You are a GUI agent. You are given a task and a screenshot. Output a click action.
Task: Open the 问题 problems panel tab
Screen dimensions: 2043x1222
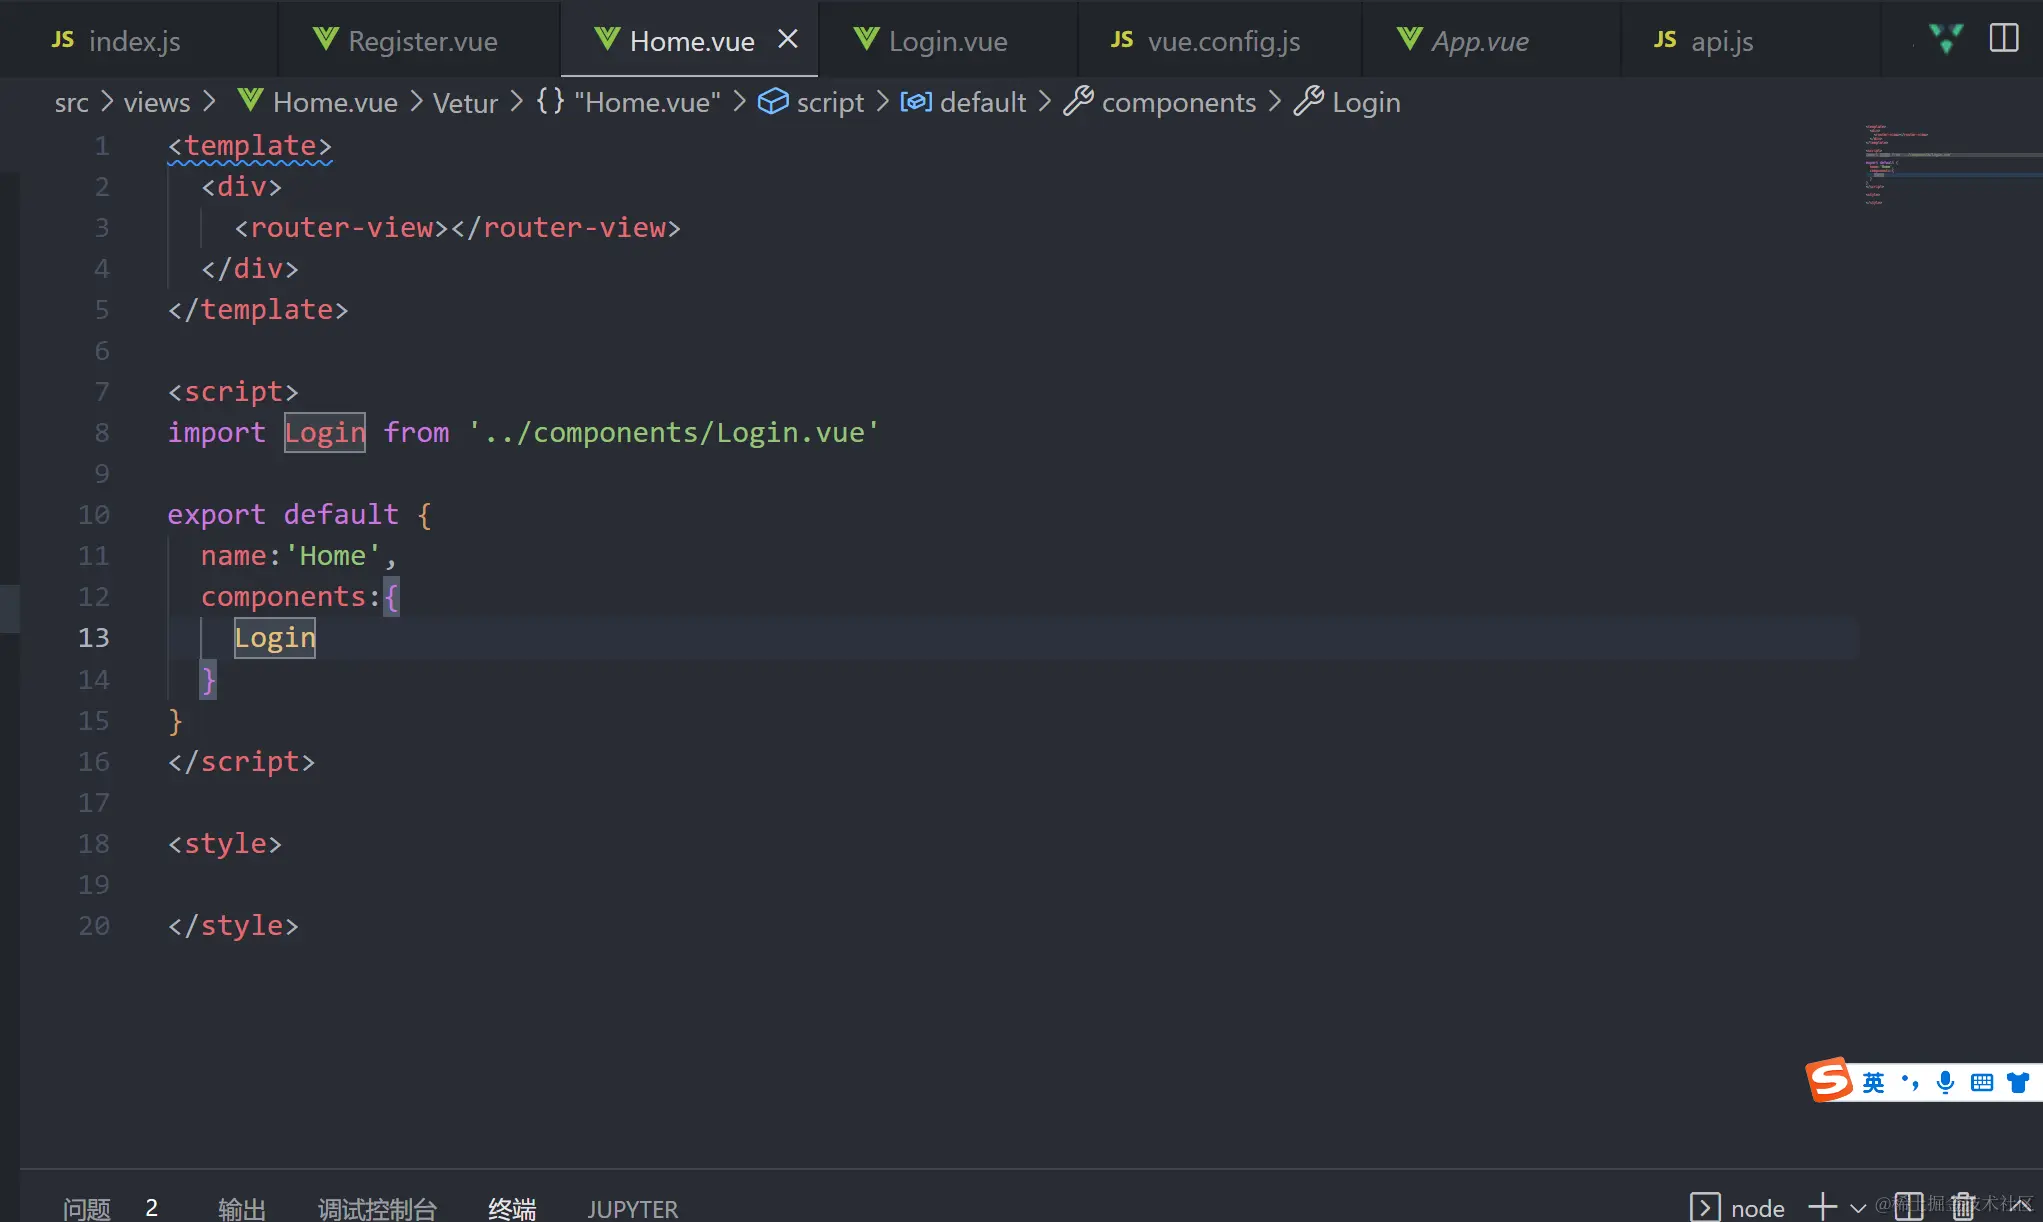tap(87, 1209)
